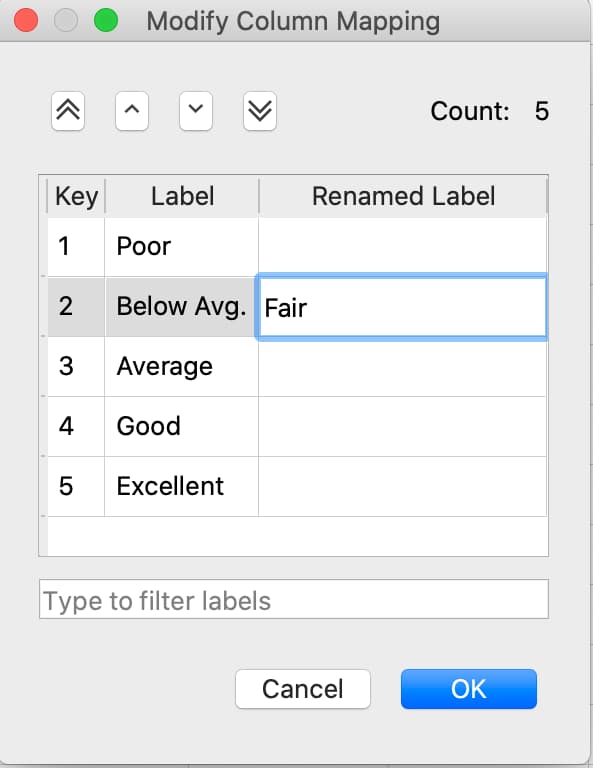The height and width of the screenshot is (768, 593).
Task: Click Renamed Label cell for Excellent row
Action: 403,486
